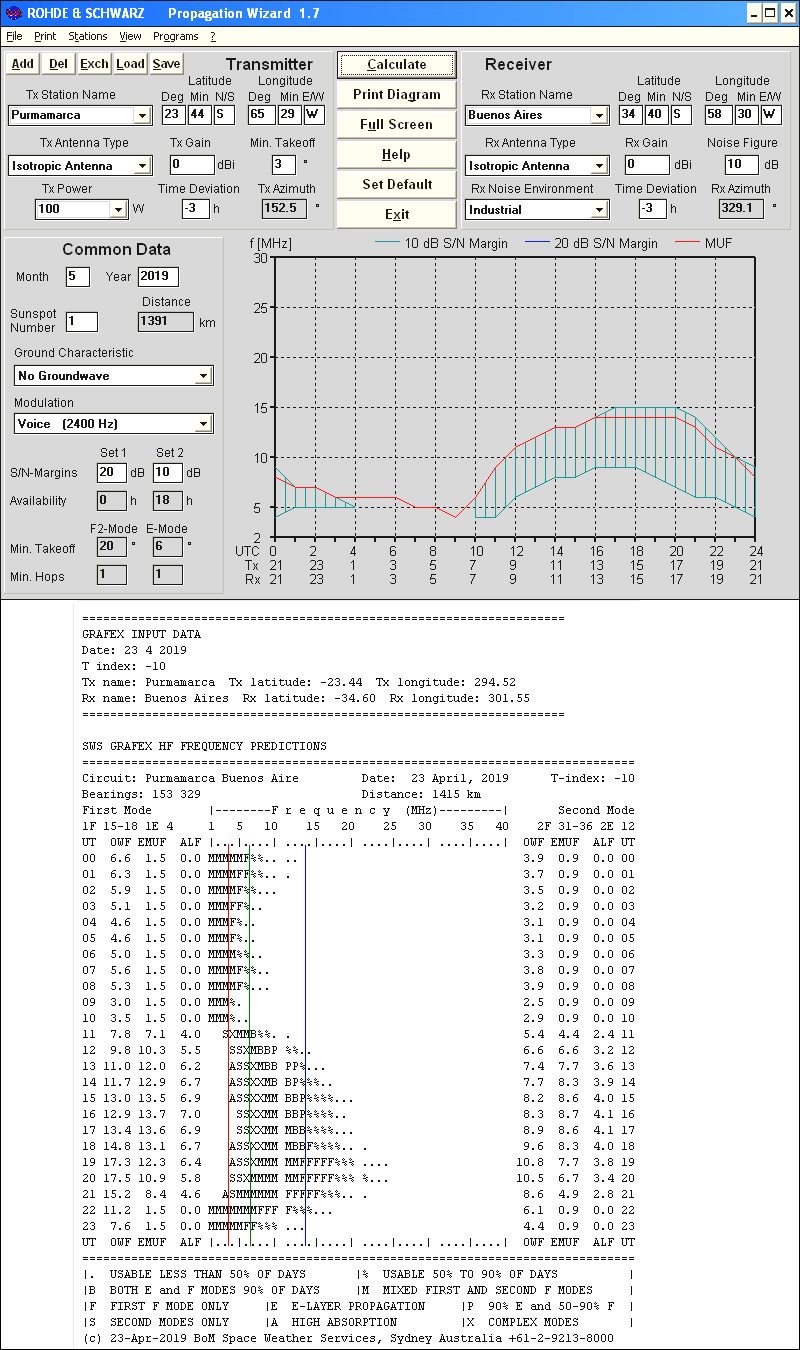This screenshot has height=1350, width=800.
Task: Maximize the Propagation Wizard window
Action: pyautogui.click(x=770, y=13)
